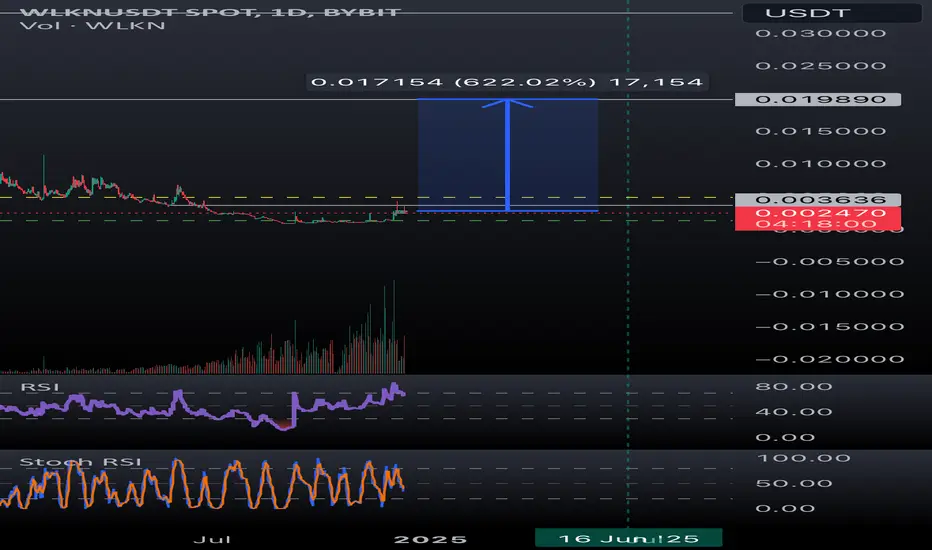Click the 0.015000 price scale value
The height and width of the screenshot is (550, 932).
(x=821, y=131)
